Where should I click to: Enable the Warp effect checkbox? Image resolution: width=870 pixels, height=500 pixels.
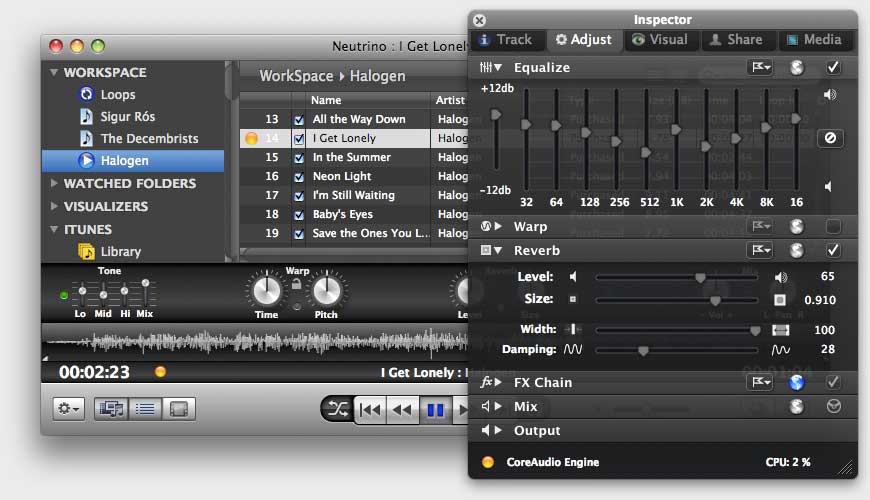pos(833,226)
